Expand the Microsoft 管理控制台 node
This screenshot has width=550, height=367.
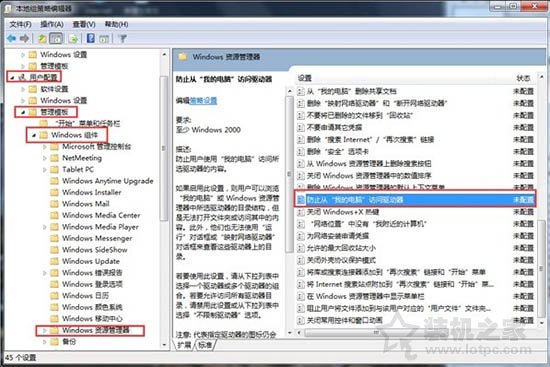click(45, 147)
